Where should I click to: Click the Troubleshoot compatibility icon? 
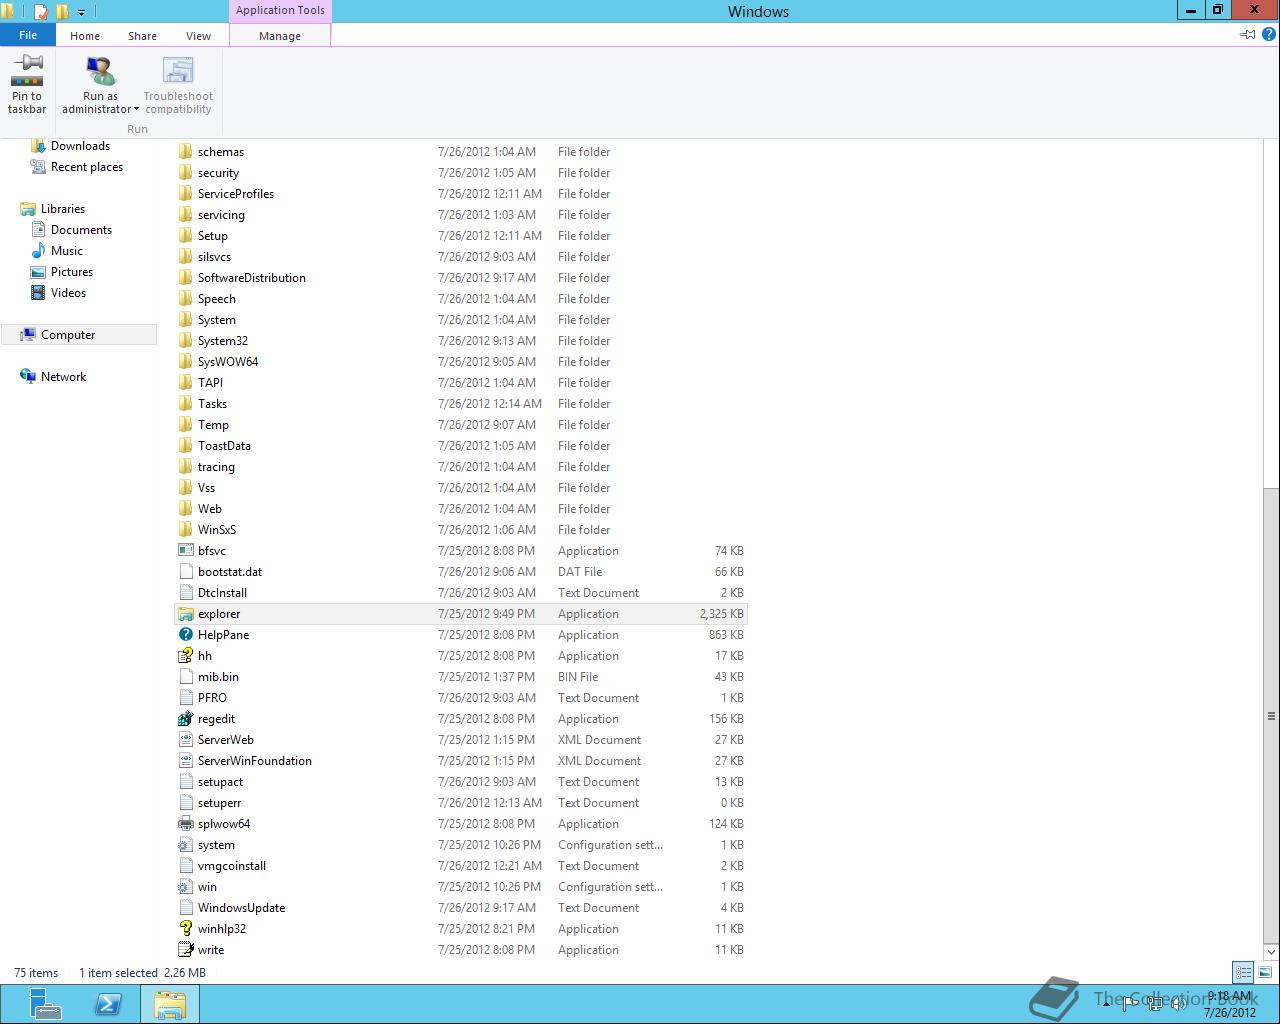[178, 71]
